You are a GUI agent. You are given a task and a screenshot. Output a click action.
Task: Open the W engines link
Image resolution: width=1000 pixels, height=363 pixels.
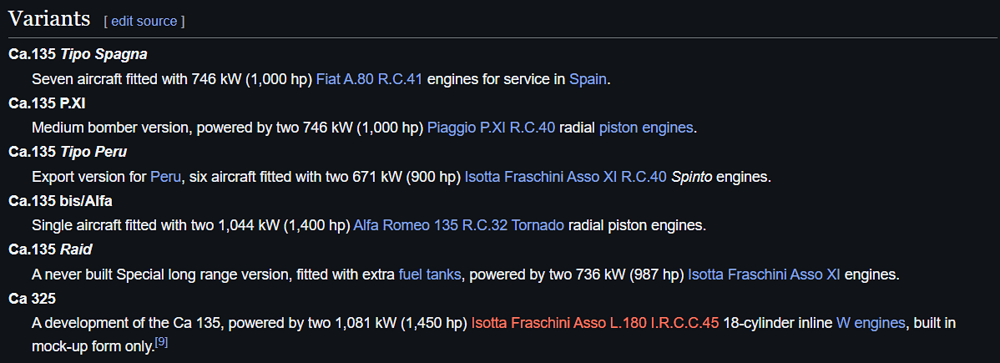(x=871, y=323)
